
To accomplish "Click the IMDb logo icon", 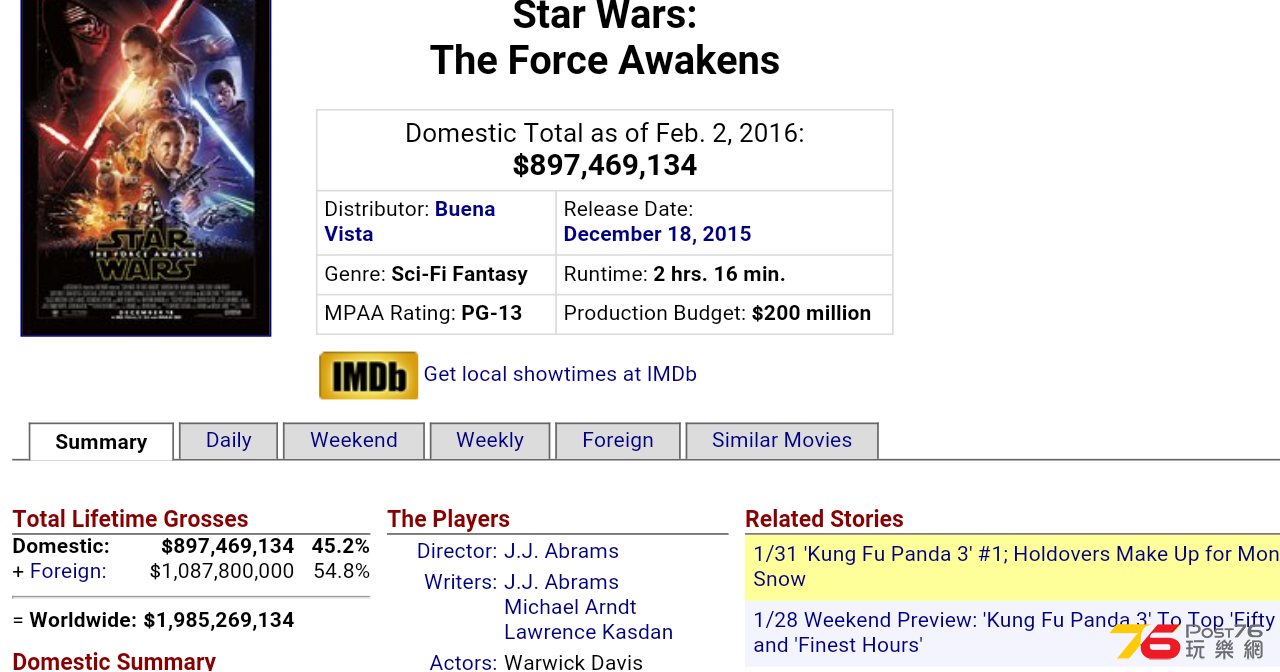I will (x=368, y=375).
